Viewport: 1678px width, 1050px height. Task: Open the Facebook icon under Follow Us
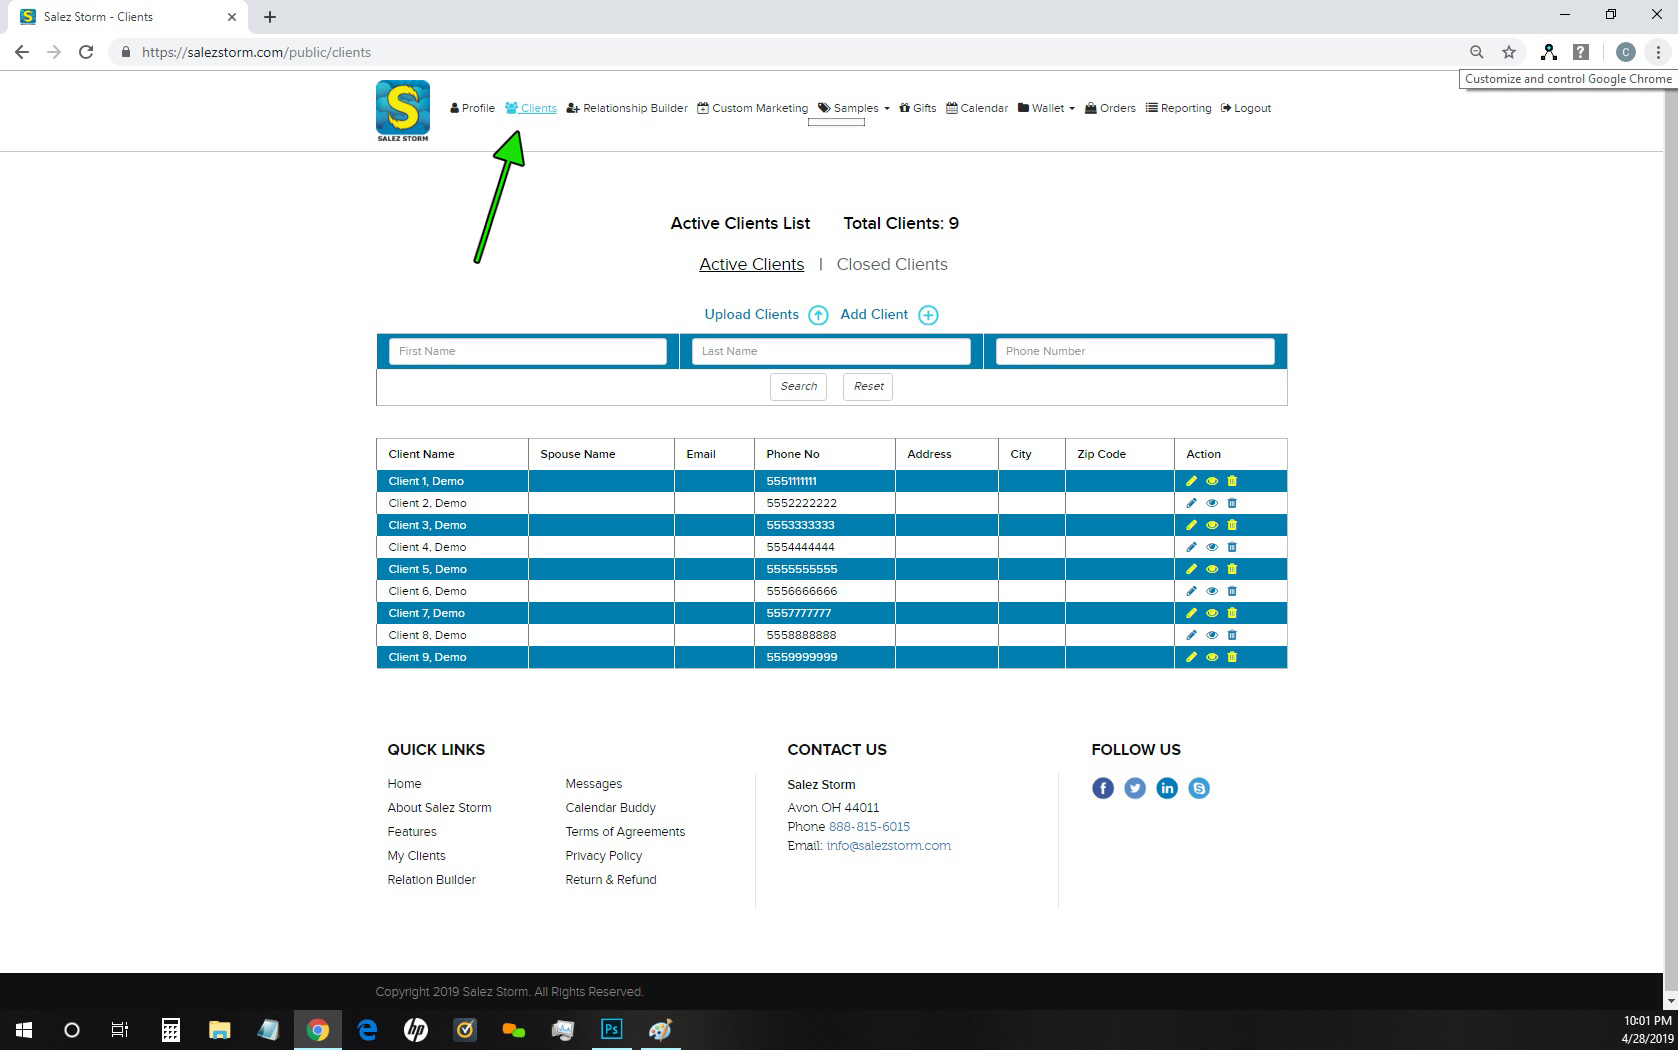pyautogui.click(x=1102, y=788)
